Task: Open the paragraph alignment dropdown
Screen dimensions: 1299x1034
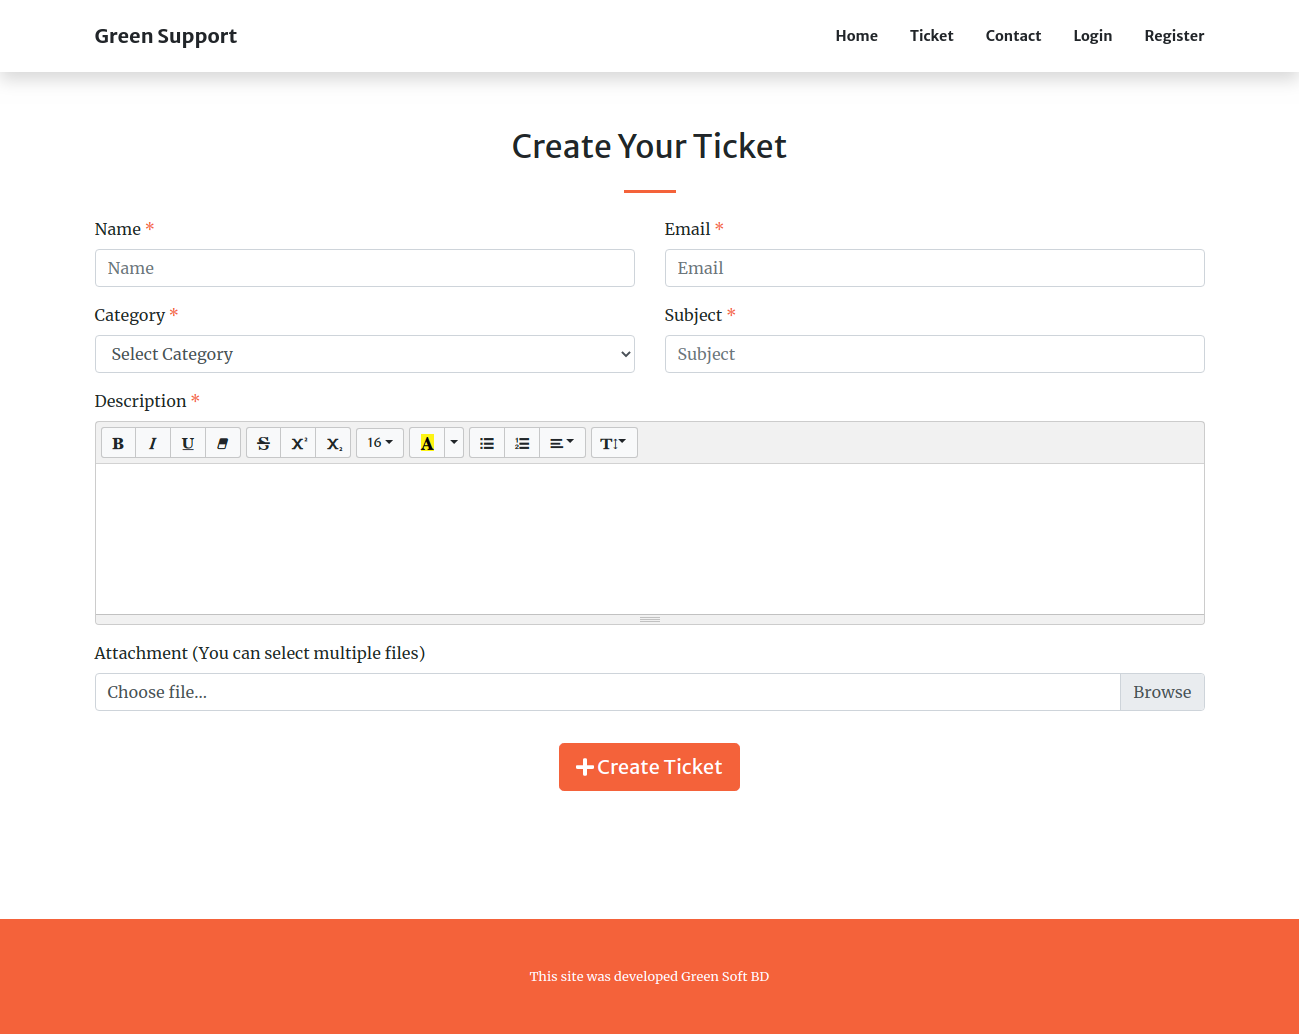Action: [x=562, y=443]
